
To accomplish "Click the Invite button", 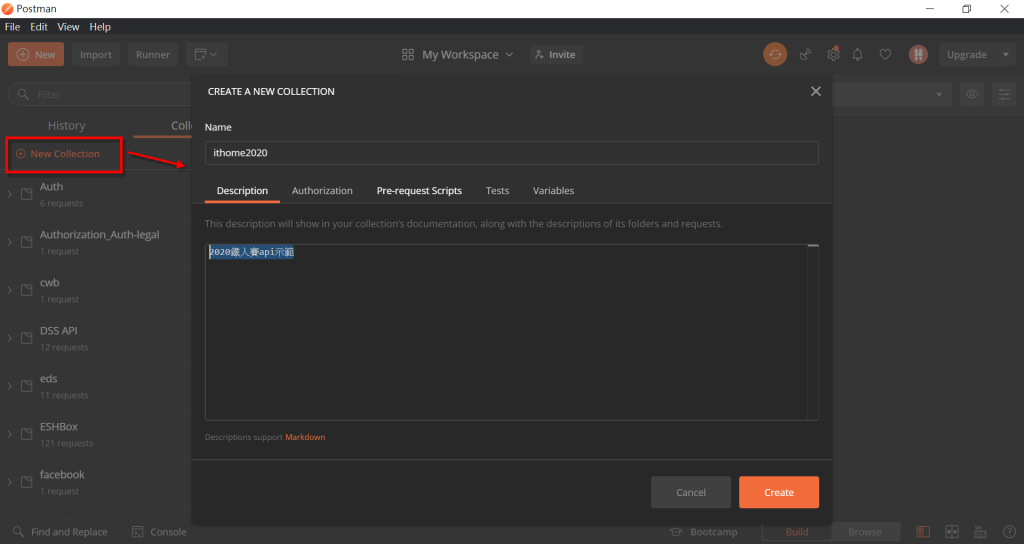I will click(556, 54).
